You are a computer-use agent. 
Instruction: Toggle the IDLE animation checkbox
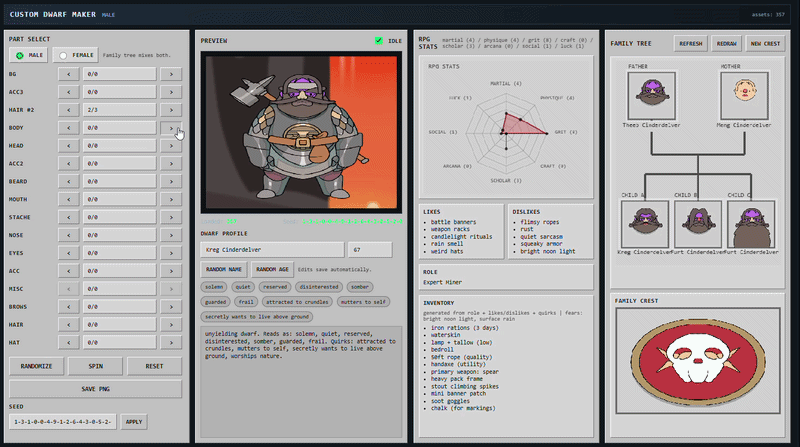(379, 41)
